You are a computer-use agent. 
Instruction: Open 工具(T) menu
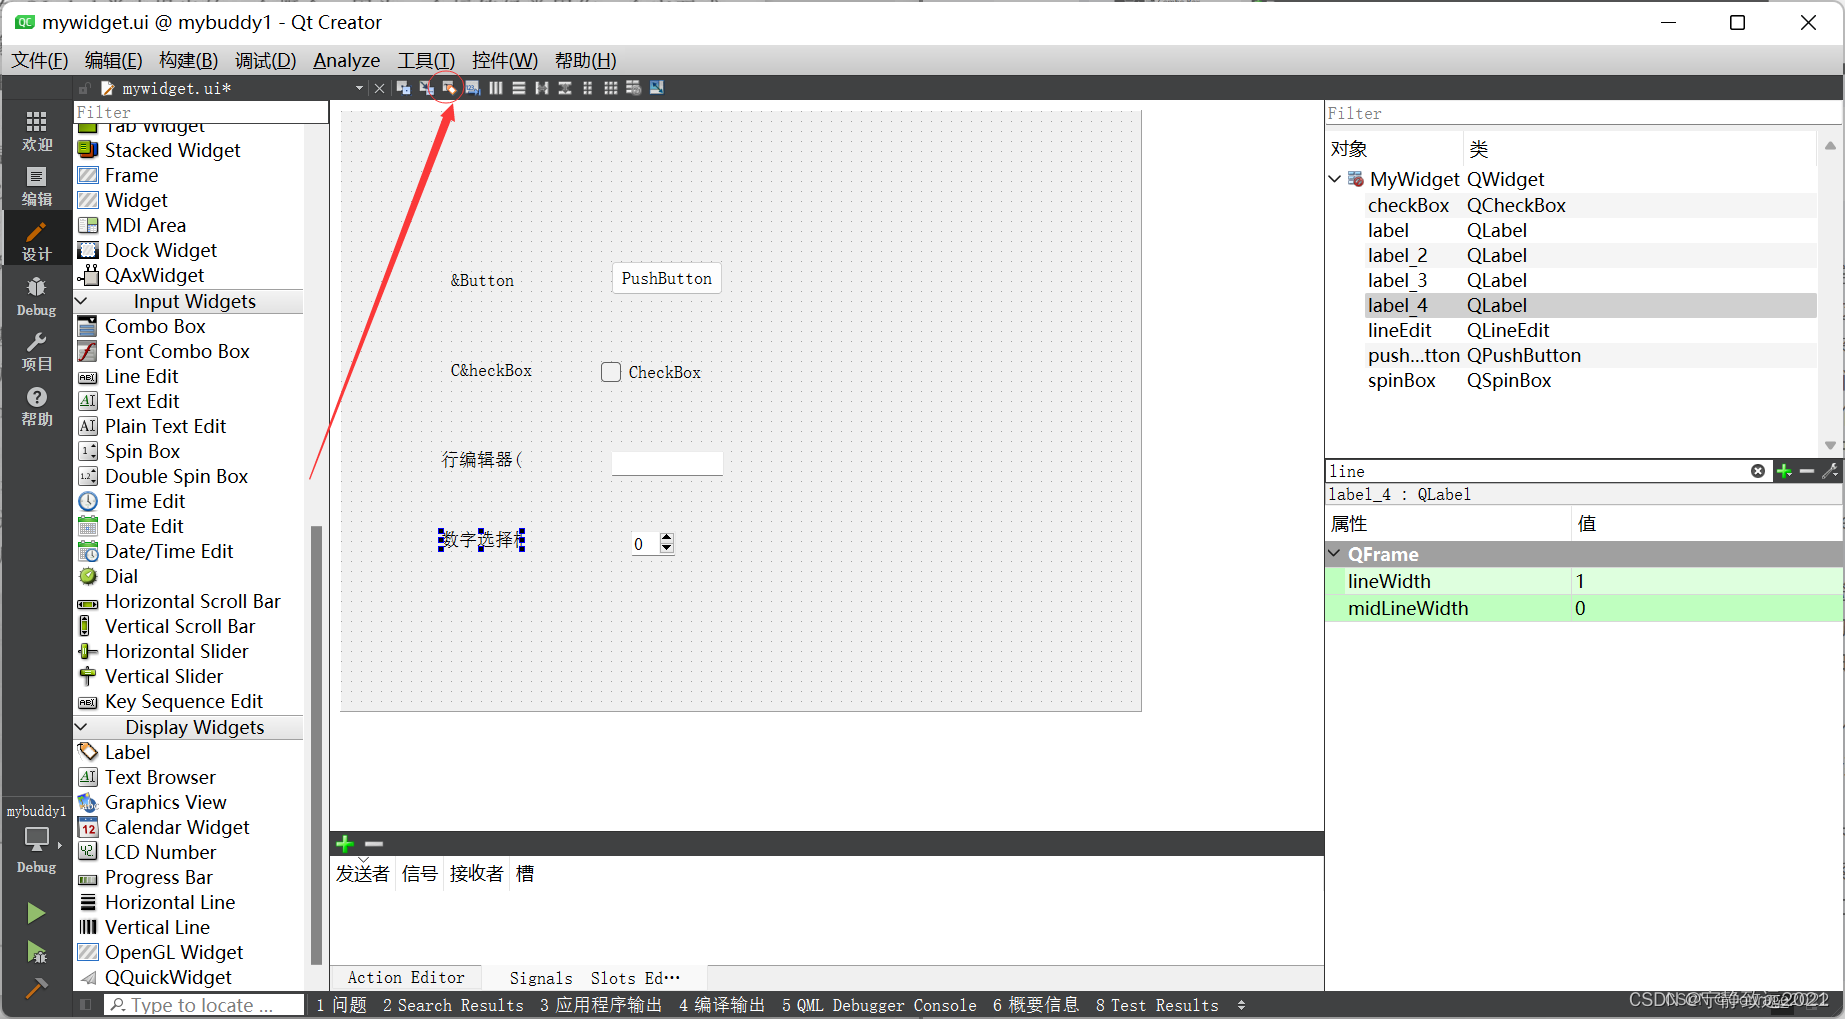coord(426,60)
